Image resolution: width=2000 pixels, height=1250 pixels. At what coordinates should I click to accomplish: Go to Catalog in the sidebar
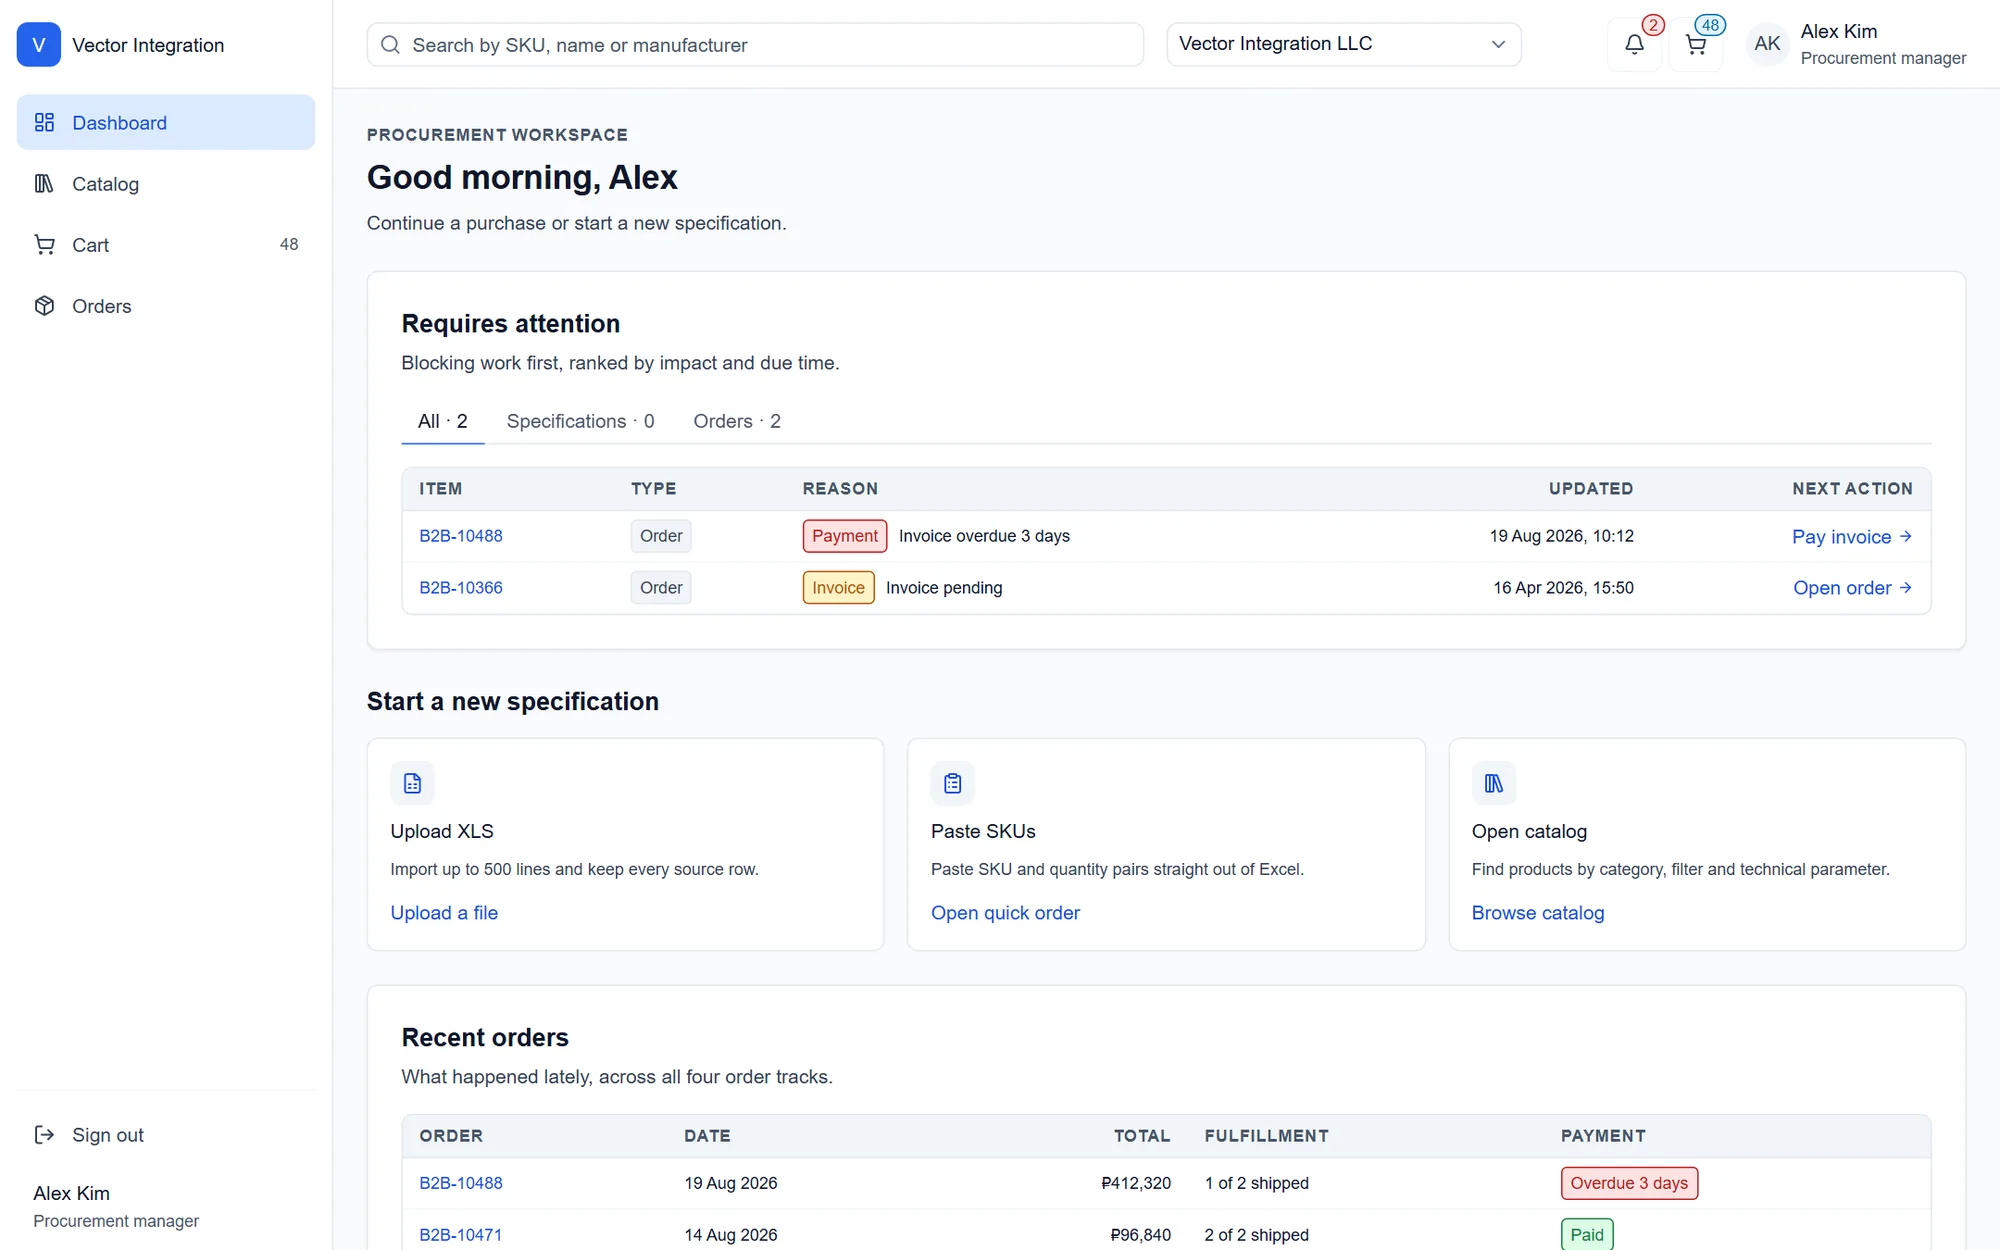(166, 183)
